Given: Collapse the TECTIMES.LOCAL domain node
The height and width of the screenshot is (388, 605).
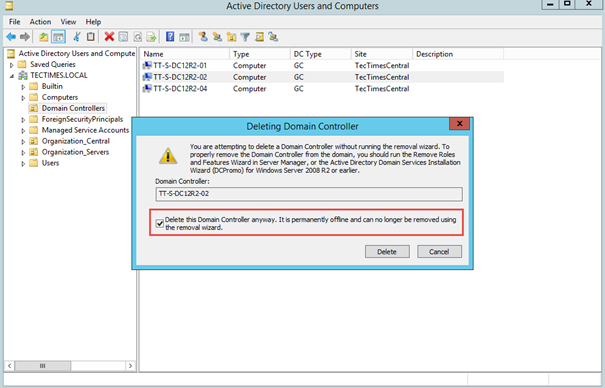Looking at the screenshot, I should (x=12, y=76).
